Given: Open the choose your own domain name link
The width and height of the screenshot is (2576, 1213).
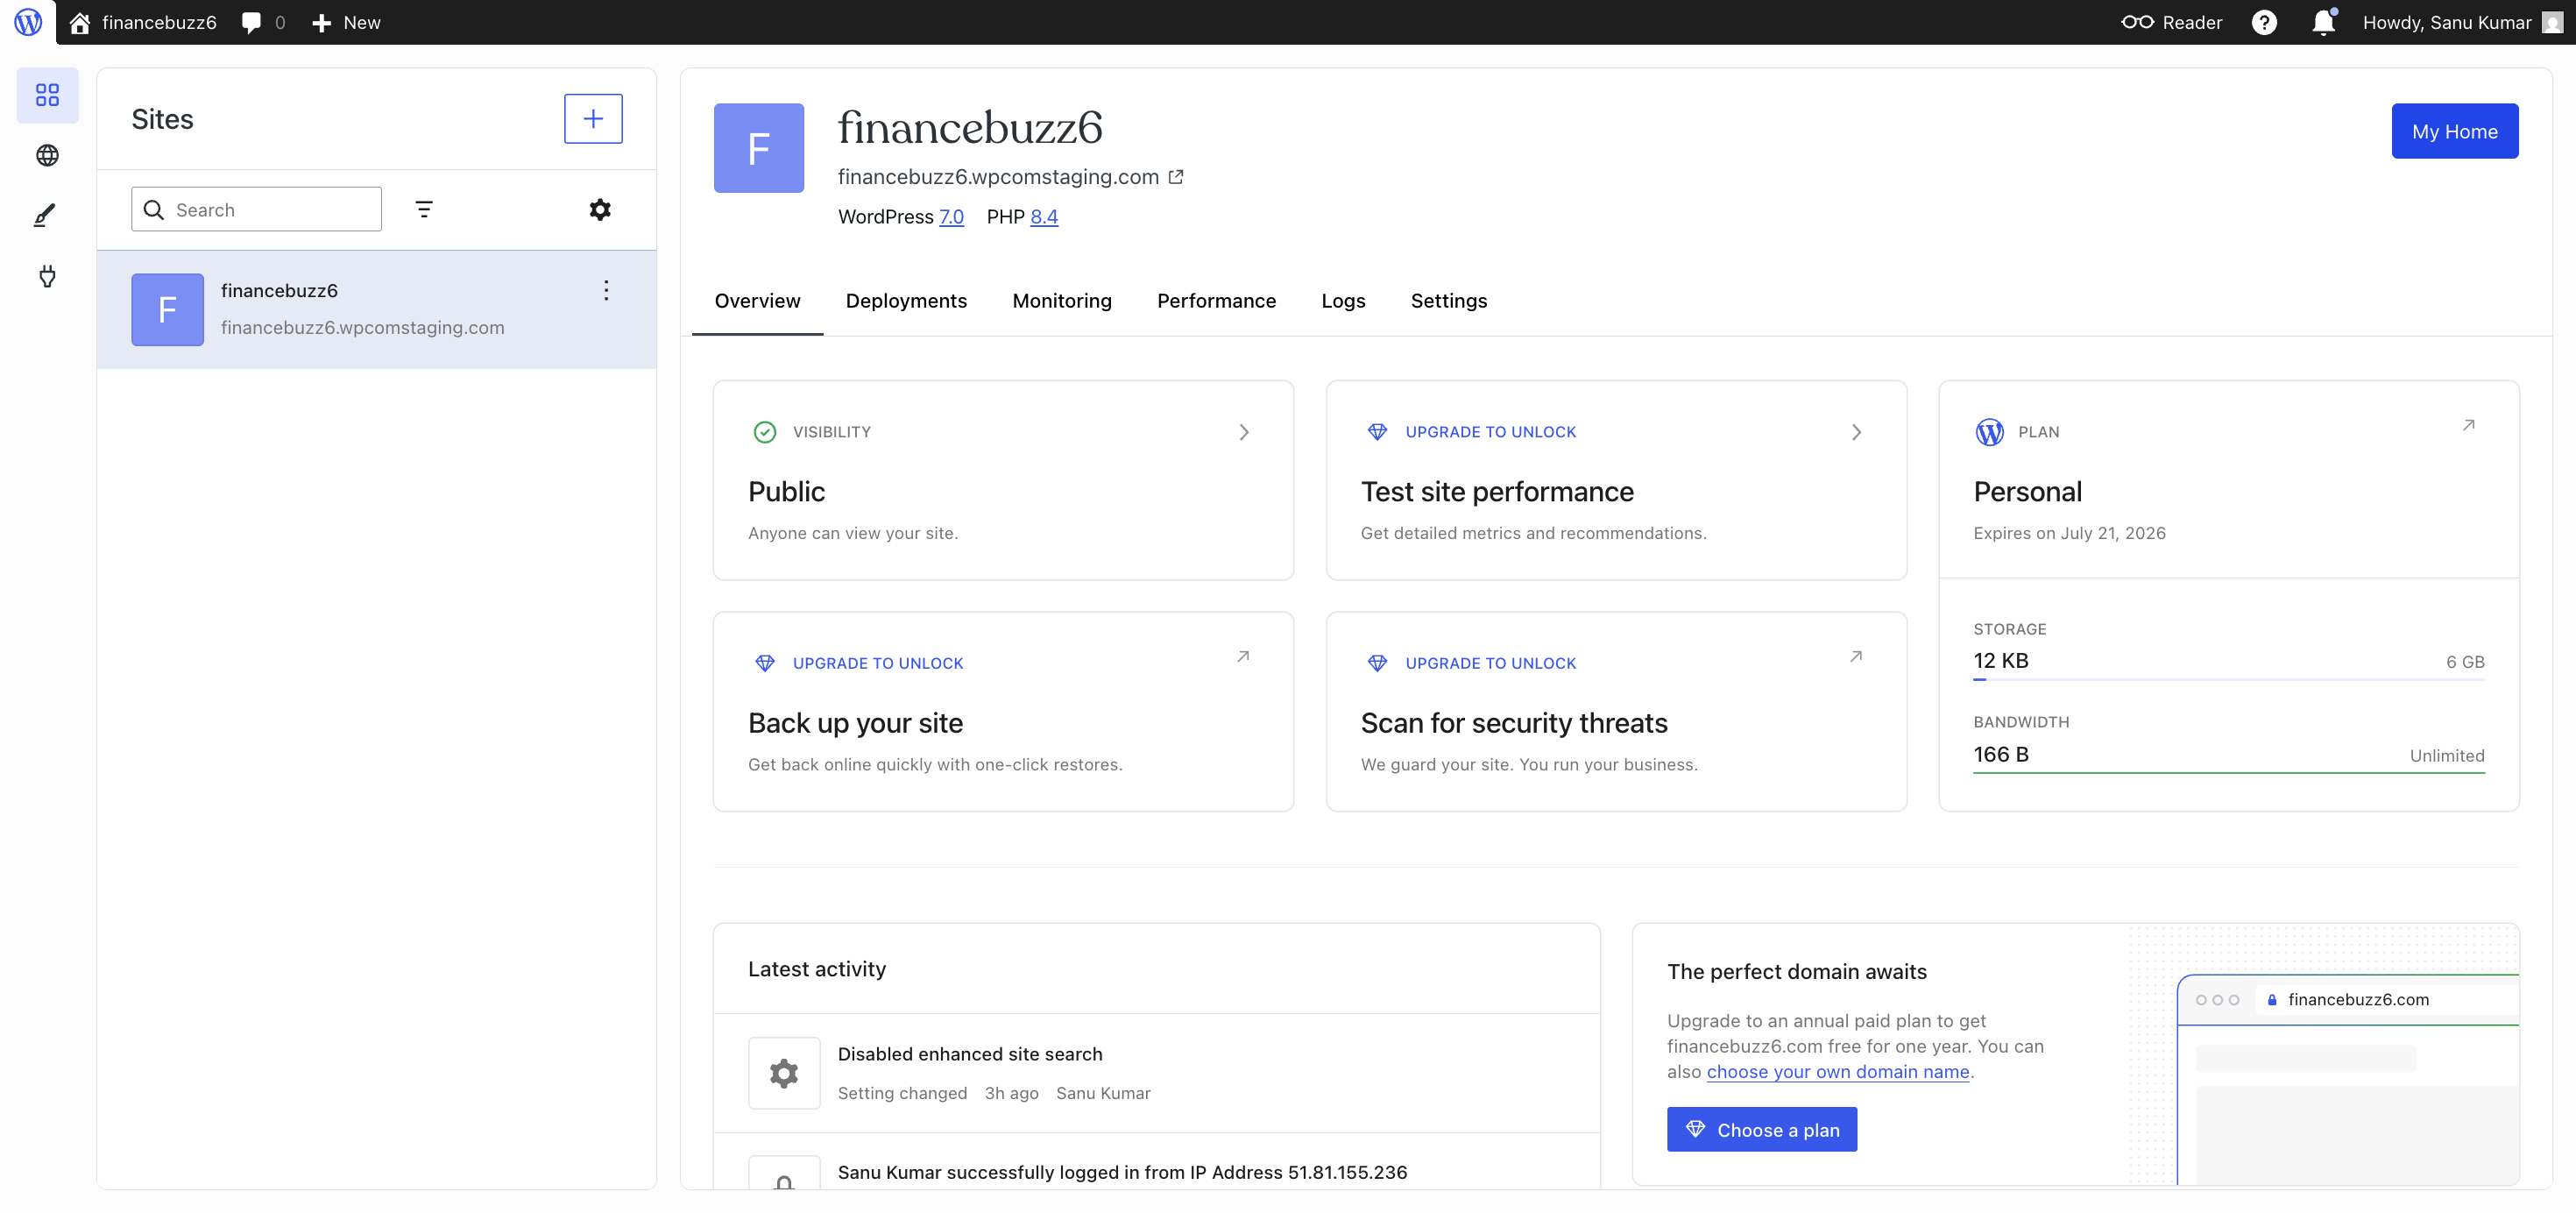Looking at the screenshot, I should (x=1838, y=1072).
